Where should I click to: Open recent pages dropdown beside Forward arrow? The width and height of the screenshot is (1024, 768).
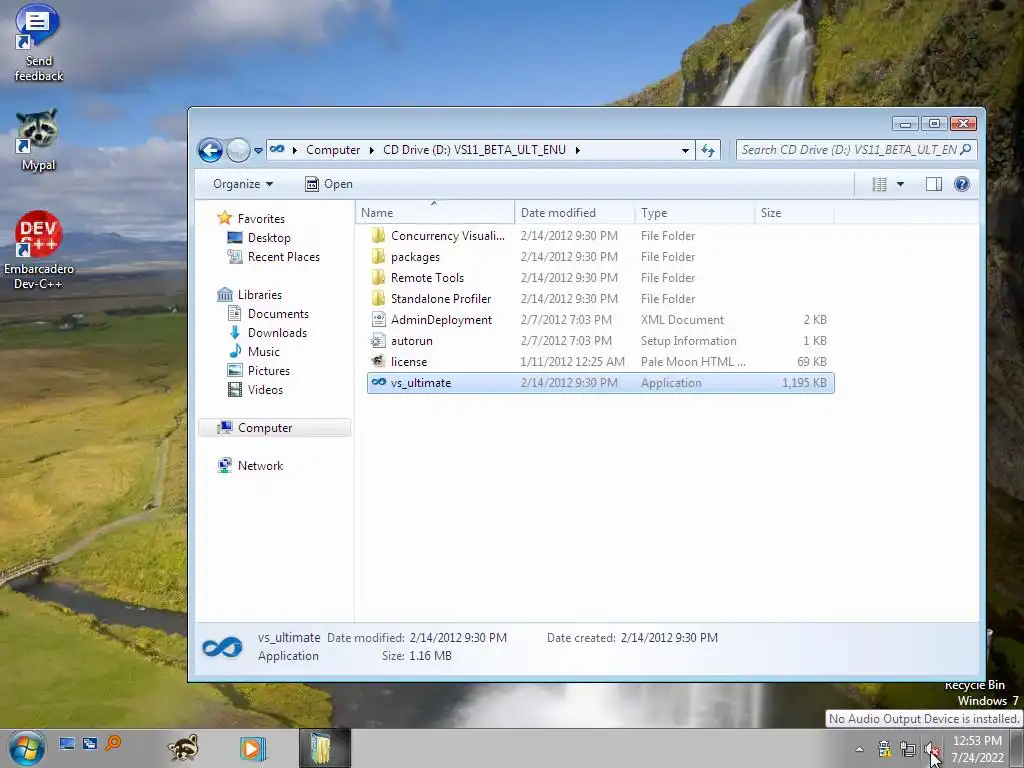(258, 150)
